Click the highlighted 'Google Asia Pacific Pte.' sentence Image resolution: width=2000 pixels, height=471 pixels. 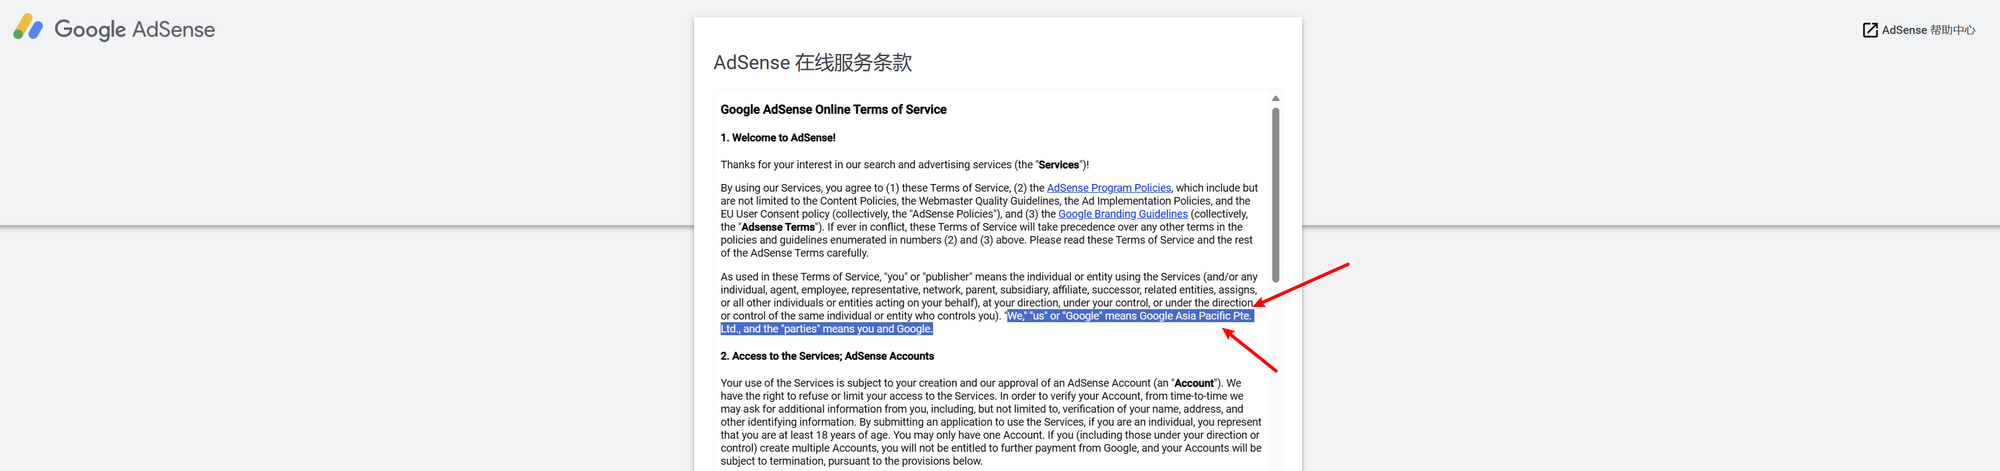(x=987, y=322)
